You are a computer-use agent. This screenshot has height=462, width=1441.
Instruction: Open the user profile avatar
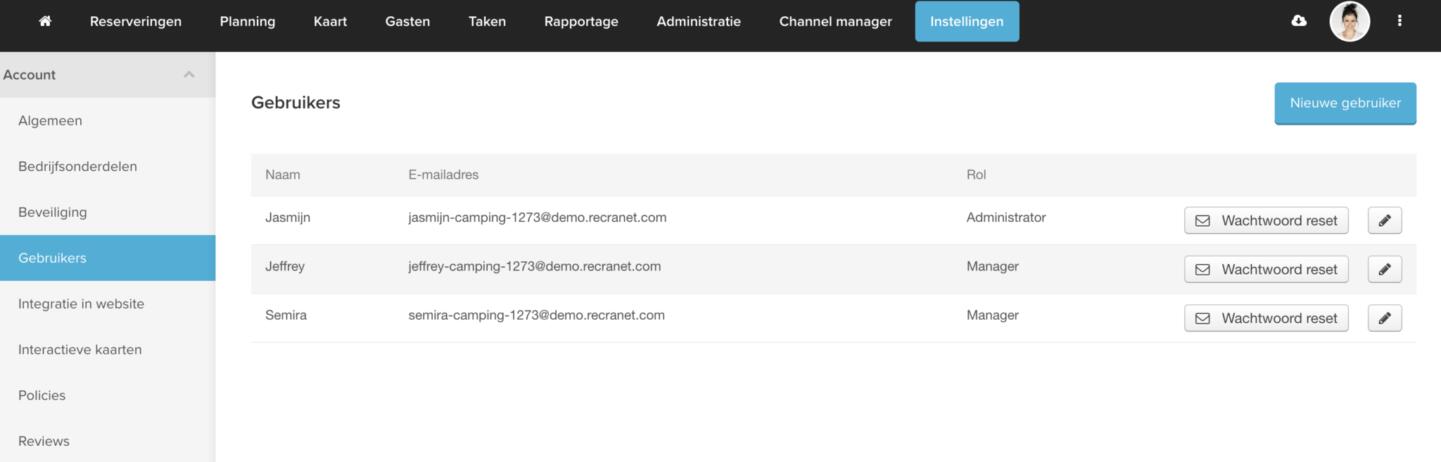tap(1349, 21)
